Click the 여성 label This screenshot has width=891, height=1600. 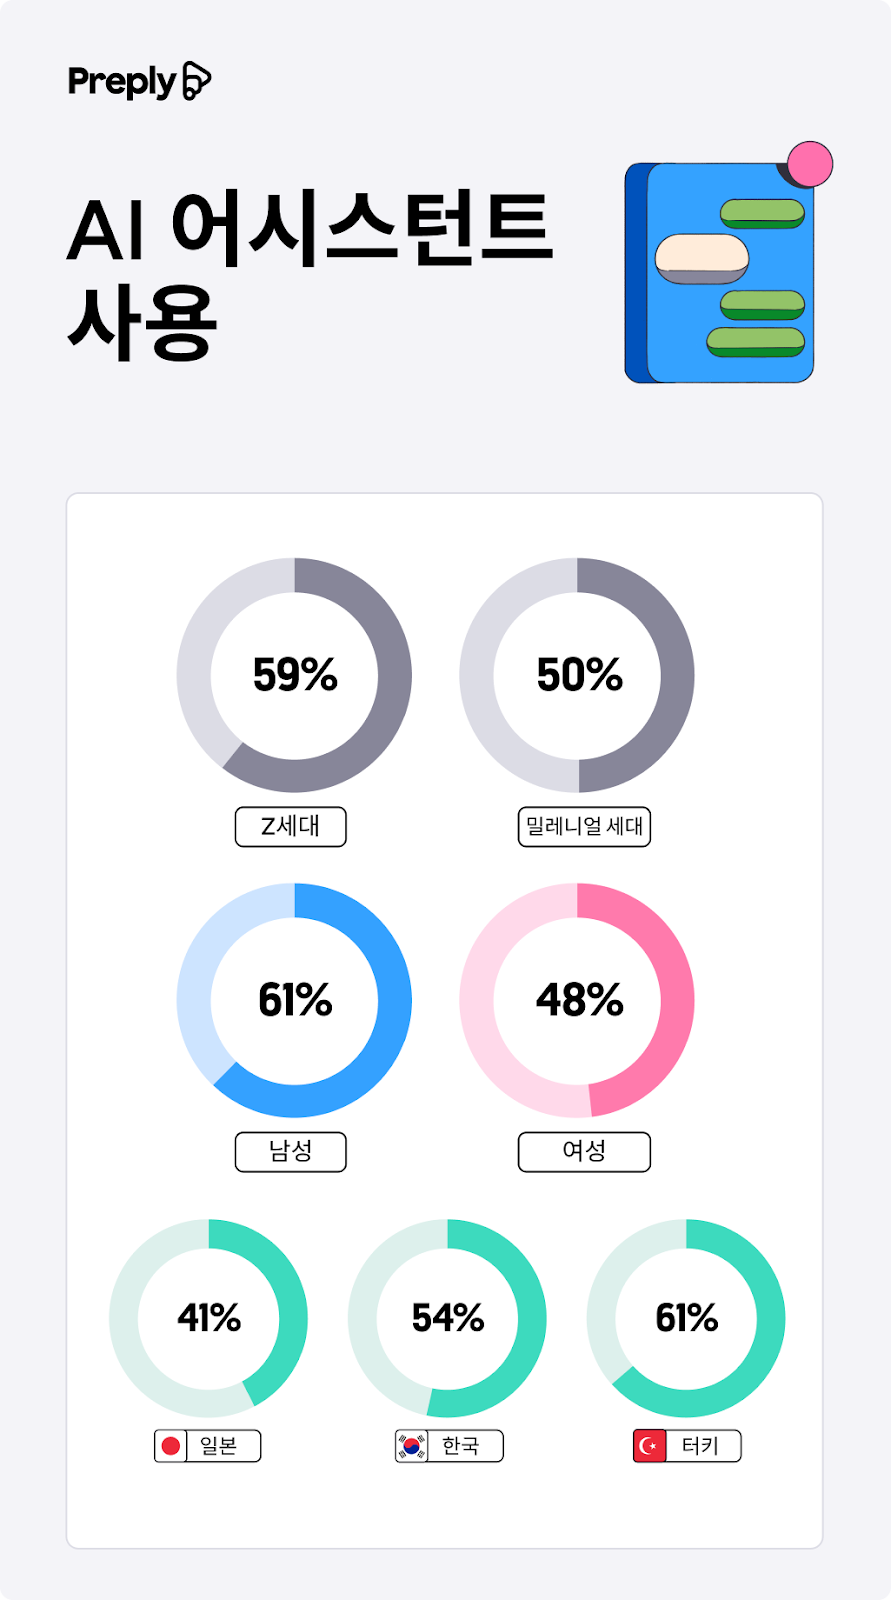pos(584,1152)
